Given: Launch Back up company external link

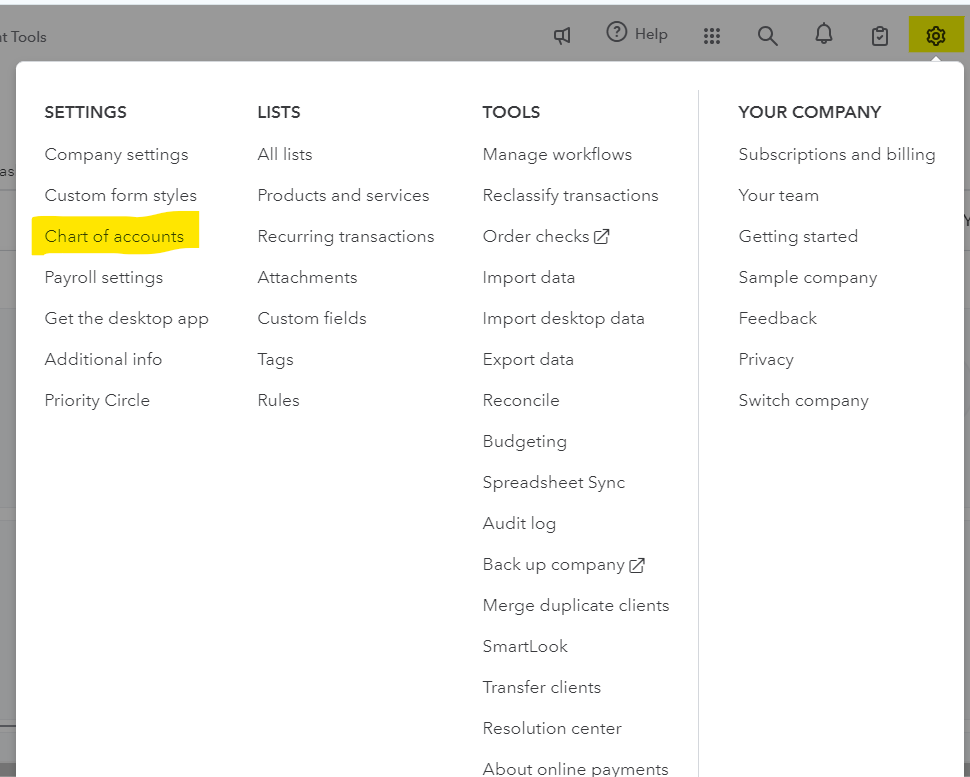Looking at the screenshot, I should coord(563,565).
